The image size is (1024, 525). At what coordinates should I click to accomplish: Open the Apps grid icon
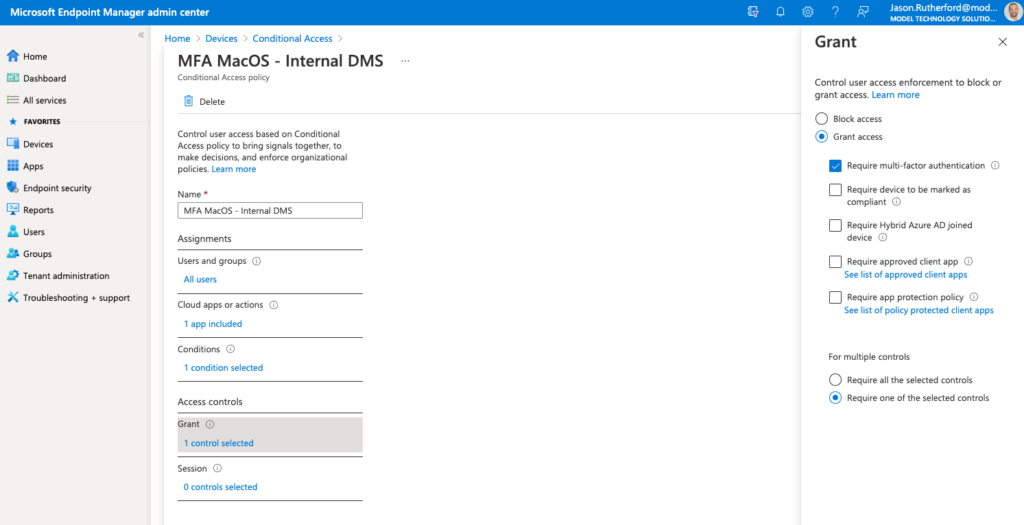[x=12, y=166]
